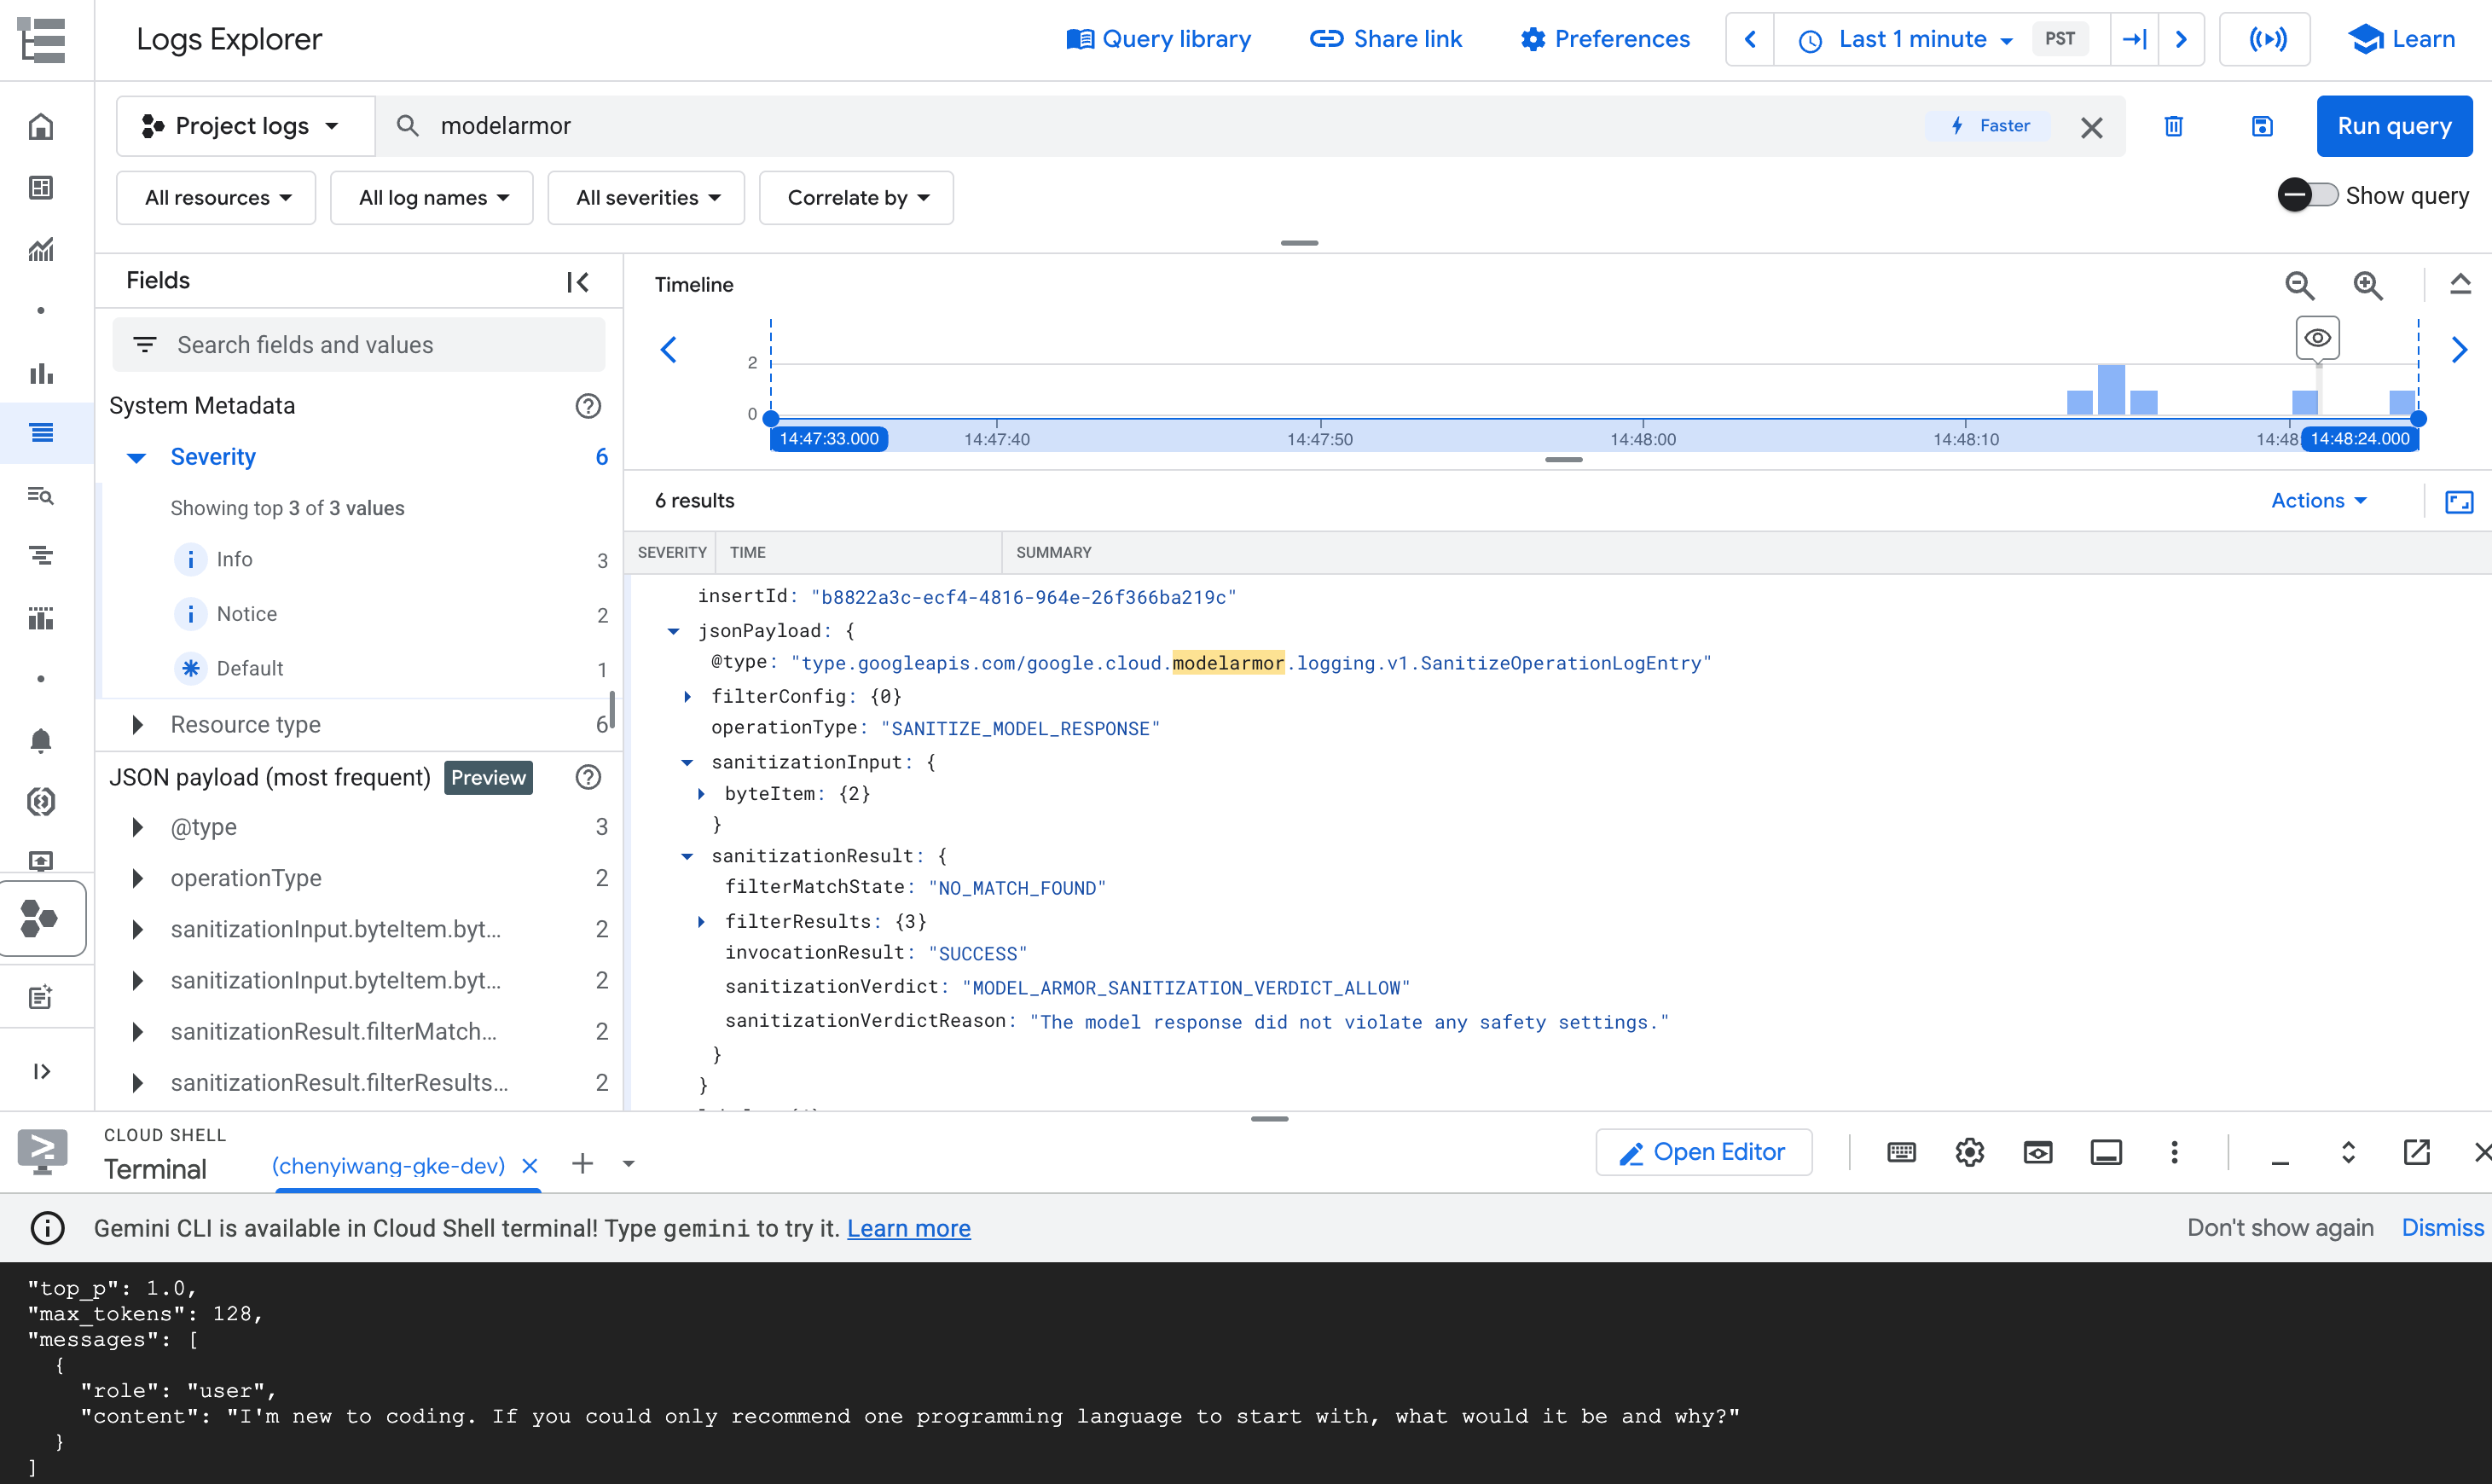Open the Actions dropdown above results
The width and height of the screenshot is (2492, 1484).
click(x=2320, y=501)
